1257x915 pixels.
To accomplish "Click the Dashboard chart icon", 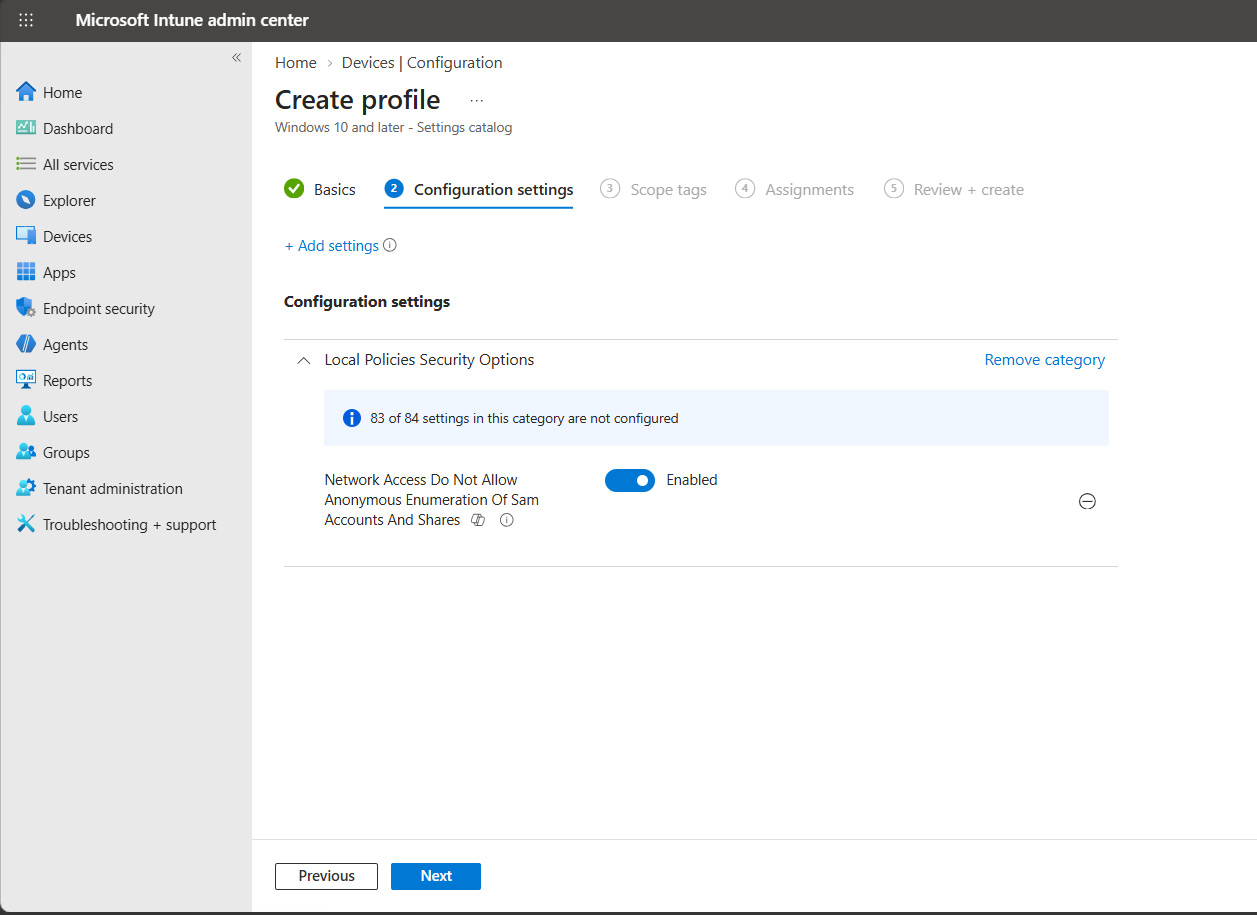I will click(x=26, y=128).
